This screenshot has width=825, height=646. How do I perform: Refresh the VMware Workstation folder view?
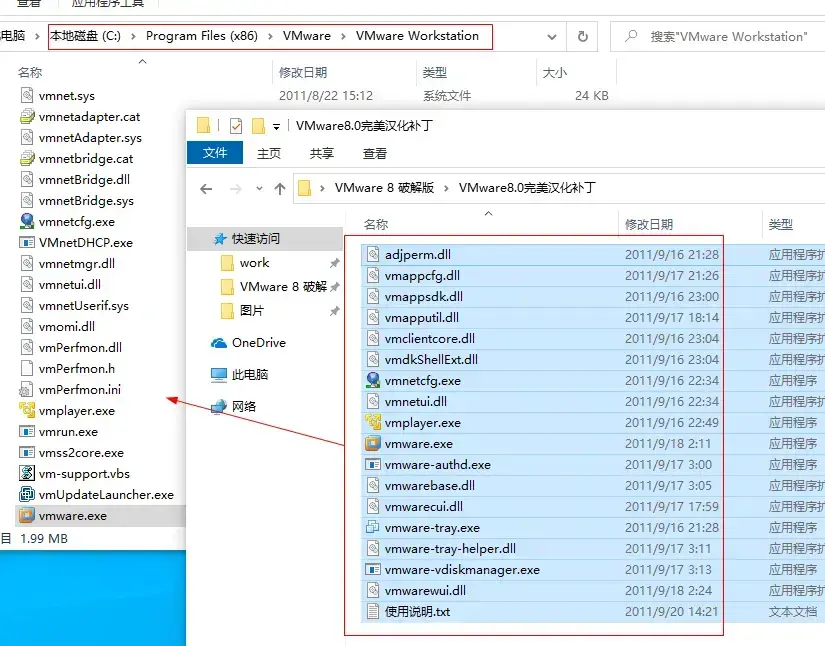(582, 36)
